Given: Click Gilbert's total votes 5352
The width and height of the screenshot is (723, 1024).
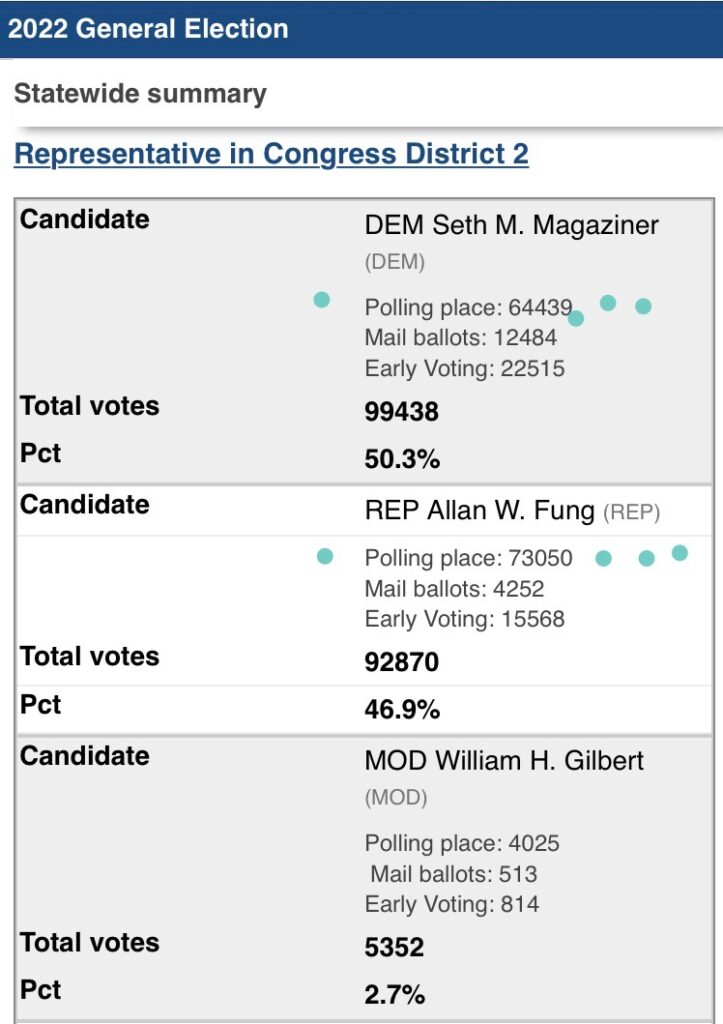Looking at the screenshot, I should [394, 947].
